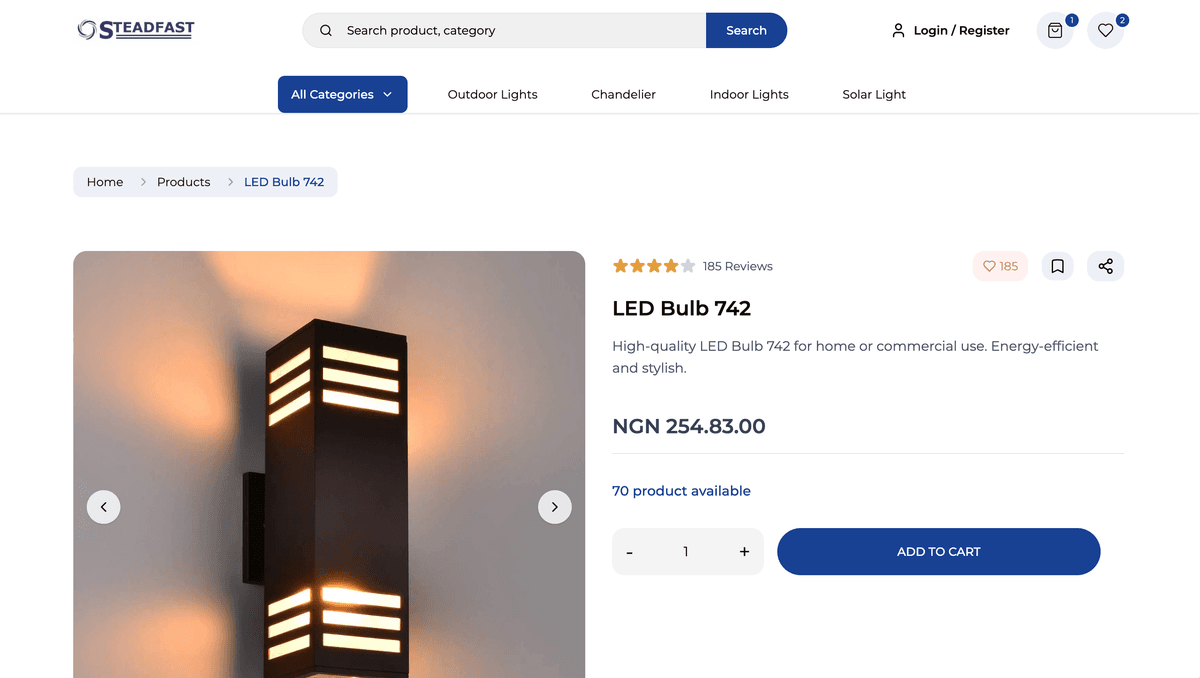Go to the Chandelier category
This screenshot has height=678, width=1200.
(623, 94)
